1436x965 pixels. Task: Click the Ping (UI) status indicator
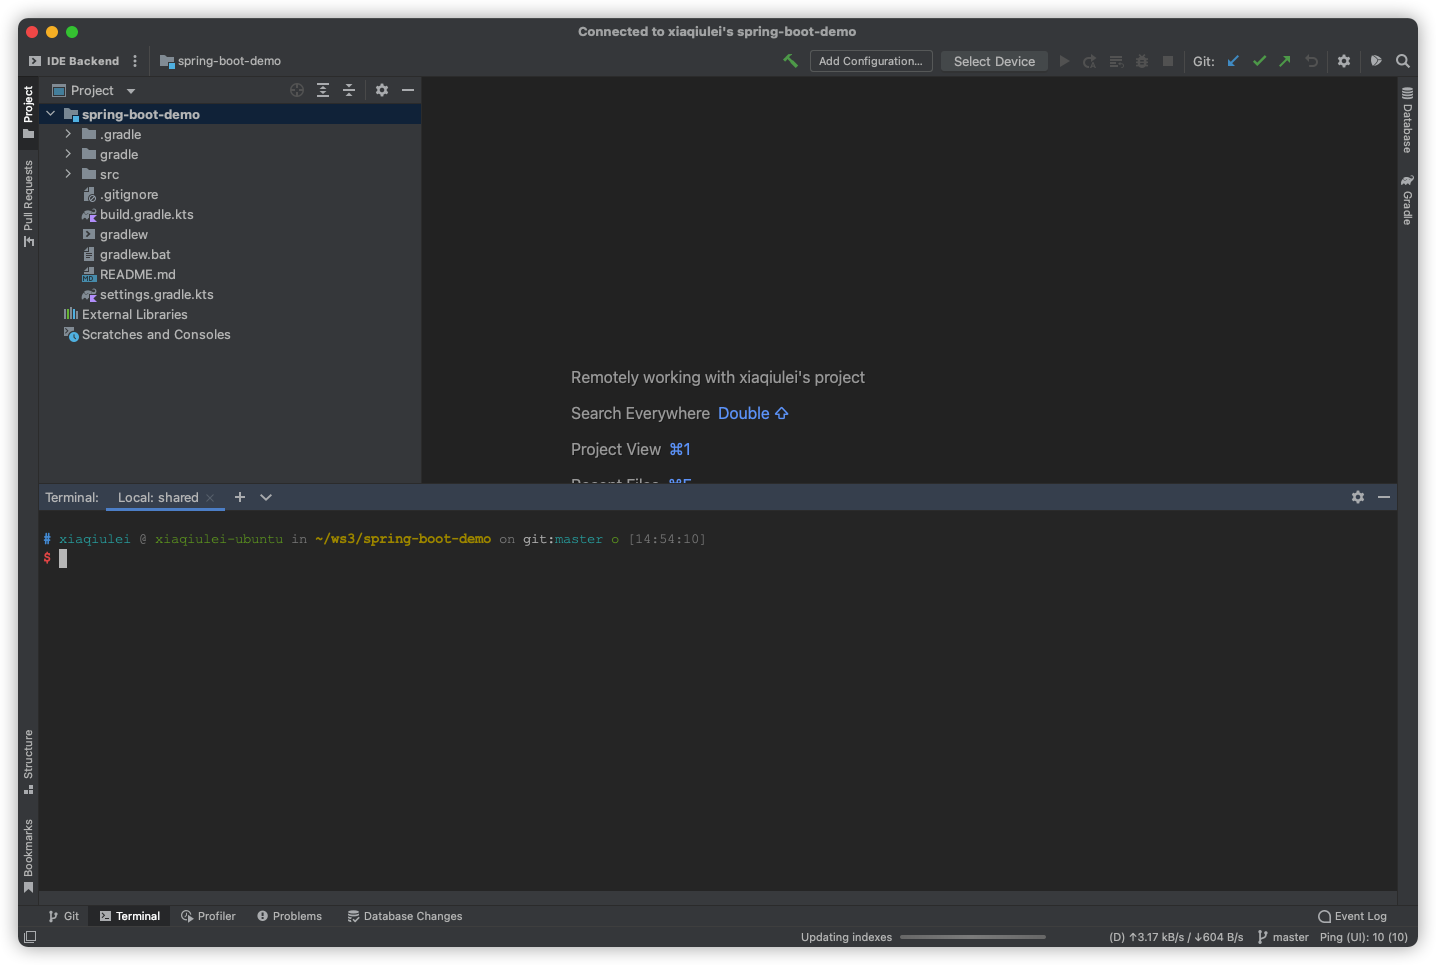(1364, 937)
